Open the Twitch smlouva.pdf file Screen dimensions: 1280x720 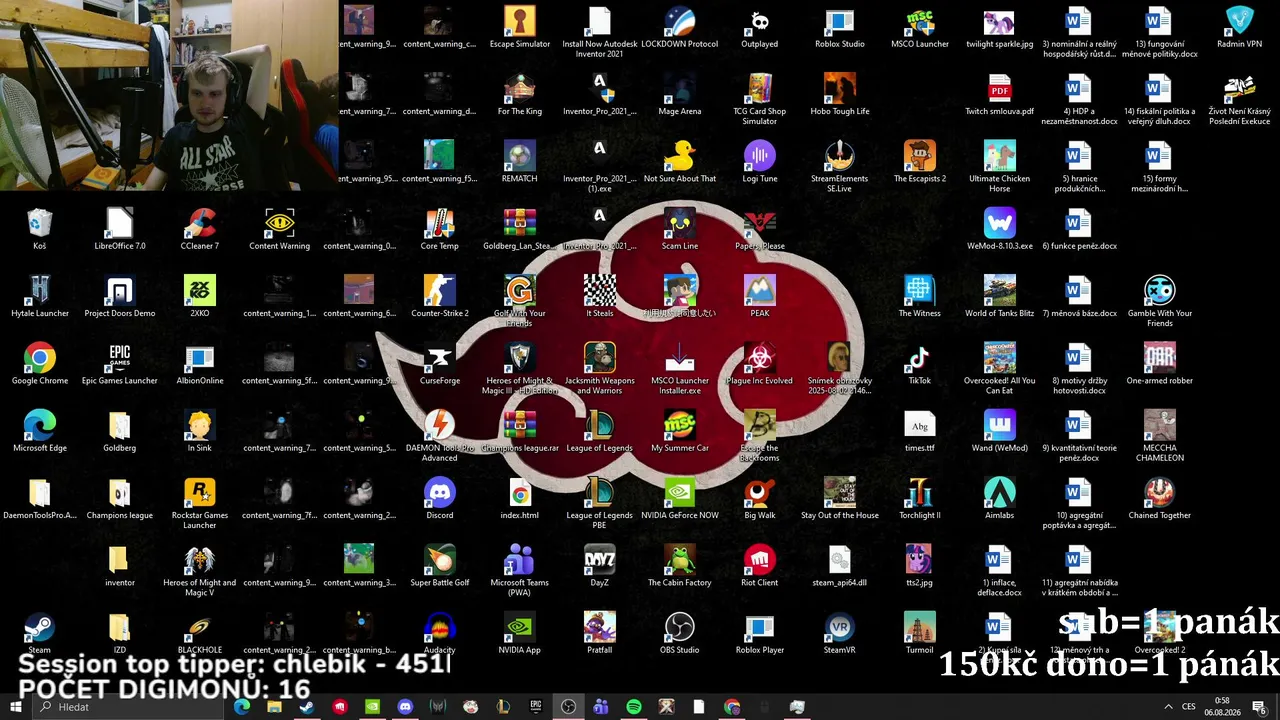click(x=1000, y=89)
